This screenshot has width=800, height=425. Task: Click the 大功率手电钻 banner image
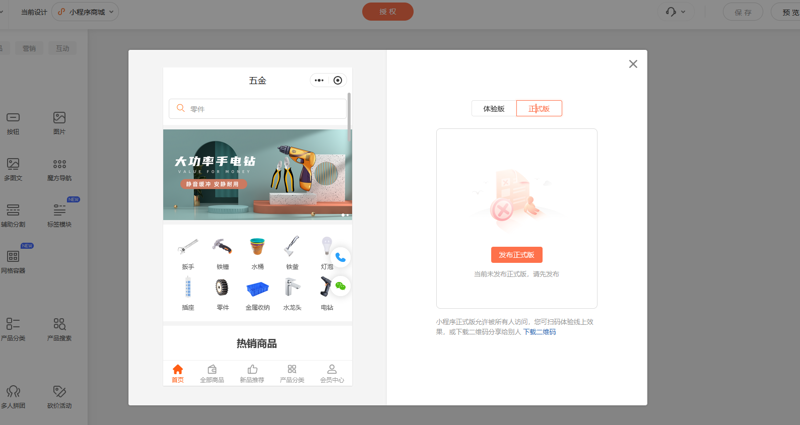pos(258,174)
